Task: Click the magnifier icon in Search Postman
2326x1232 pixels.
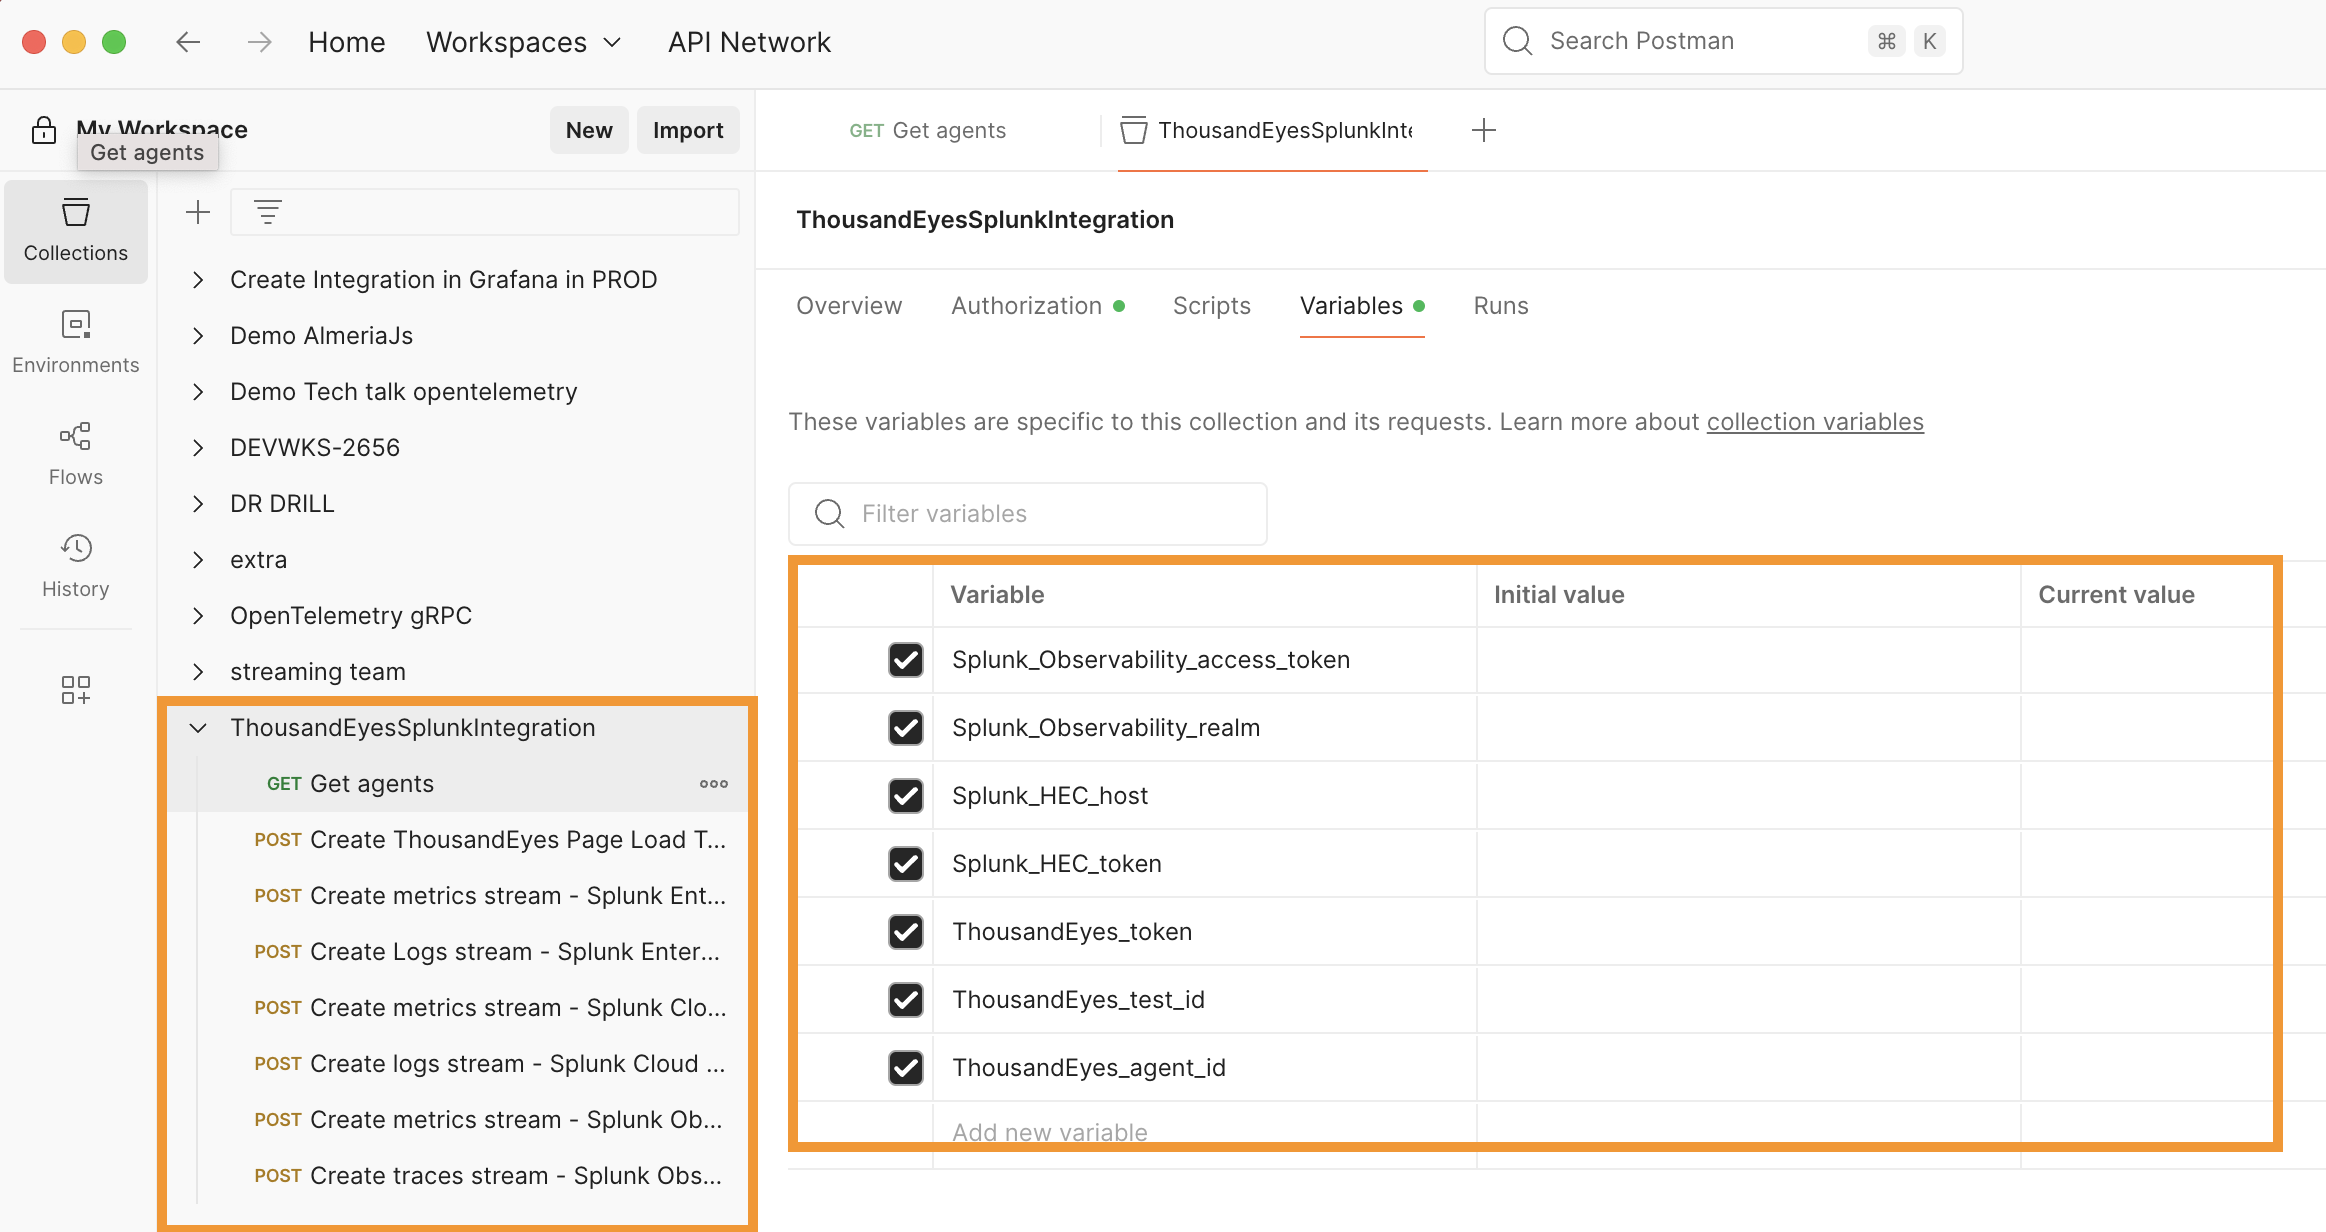Action: (x=1517, y=41)
